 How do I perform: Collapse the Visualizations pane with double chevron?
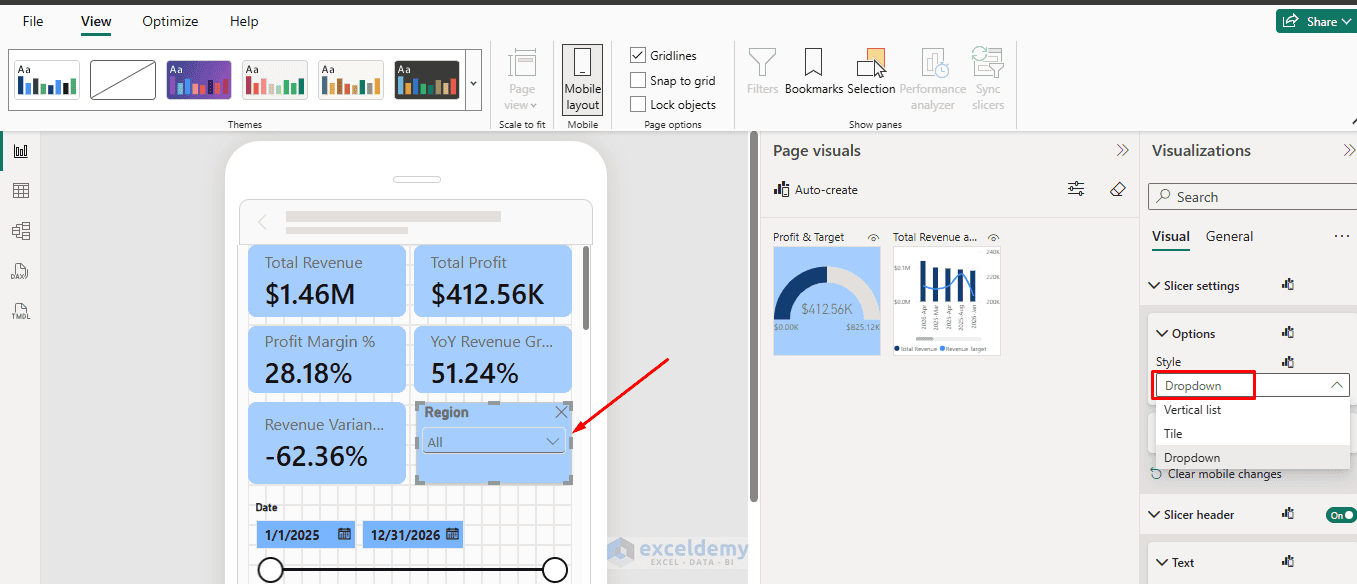1349,151
